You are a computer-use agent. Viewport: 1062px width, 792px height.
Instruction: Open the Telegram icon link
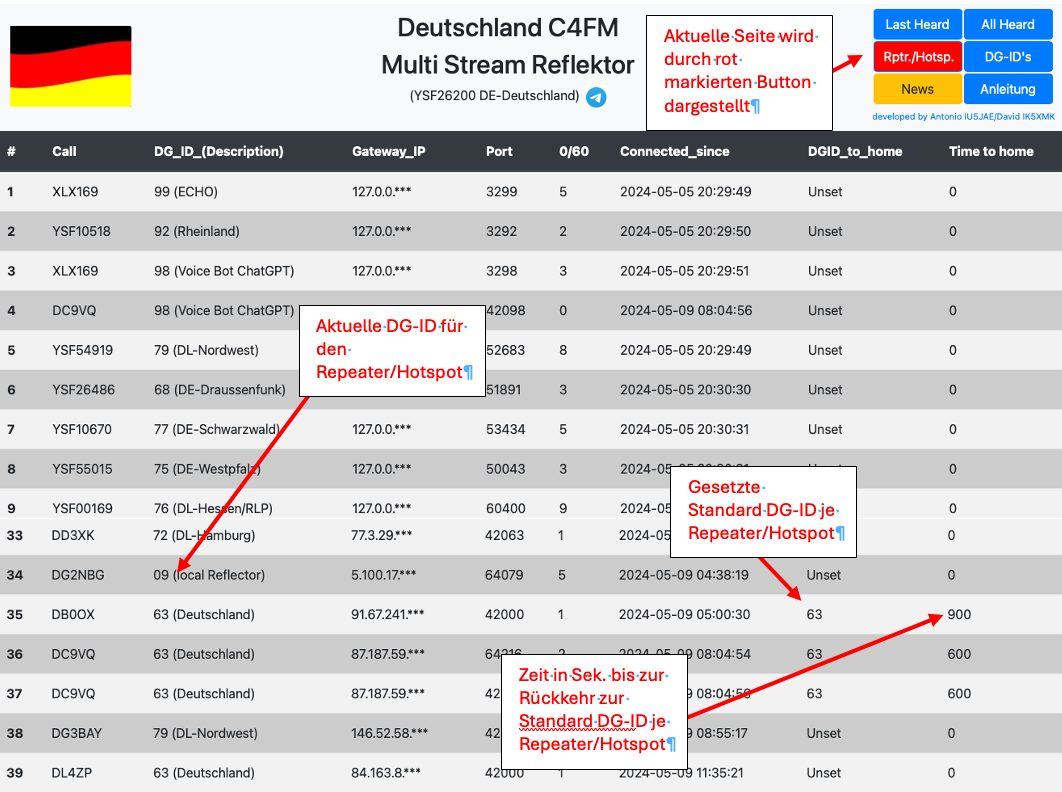pos(596,98)
